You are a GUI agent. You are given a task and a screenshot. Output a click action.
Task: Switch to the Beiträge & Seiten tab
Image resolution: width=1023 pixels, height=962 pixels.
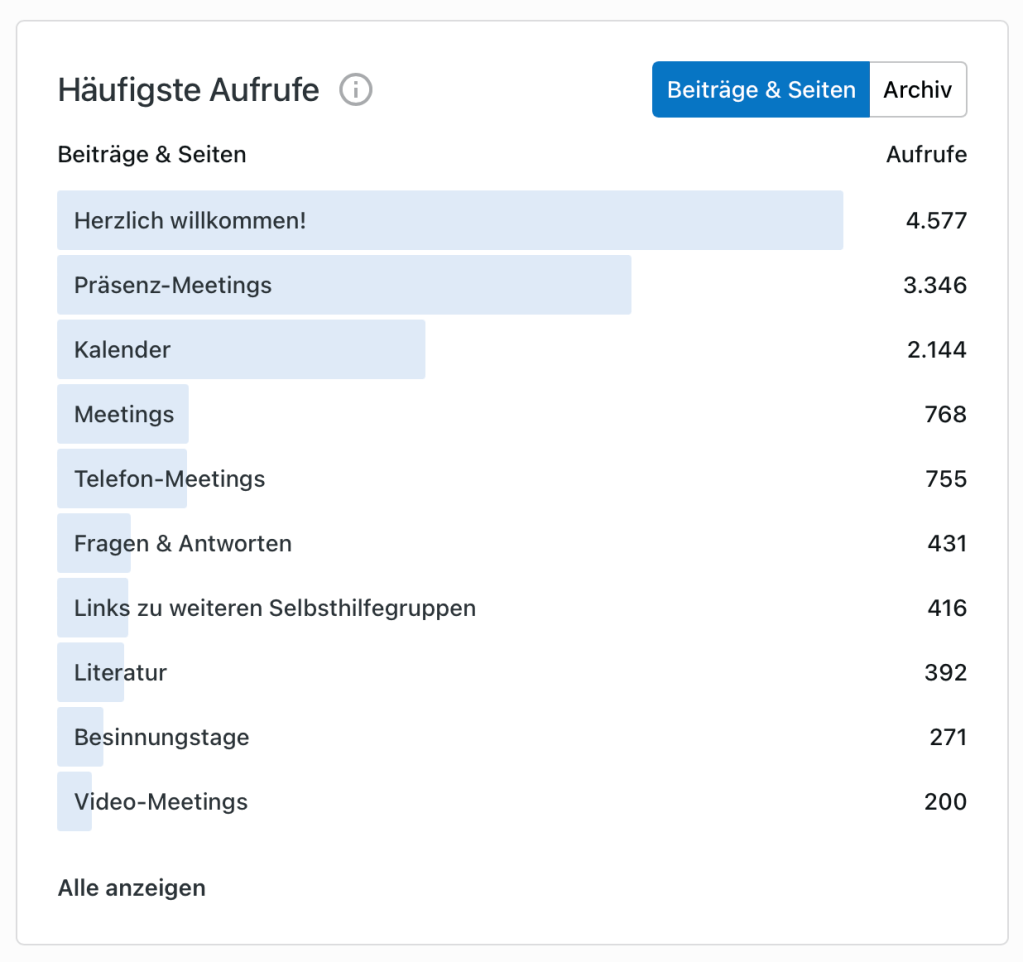761,90
